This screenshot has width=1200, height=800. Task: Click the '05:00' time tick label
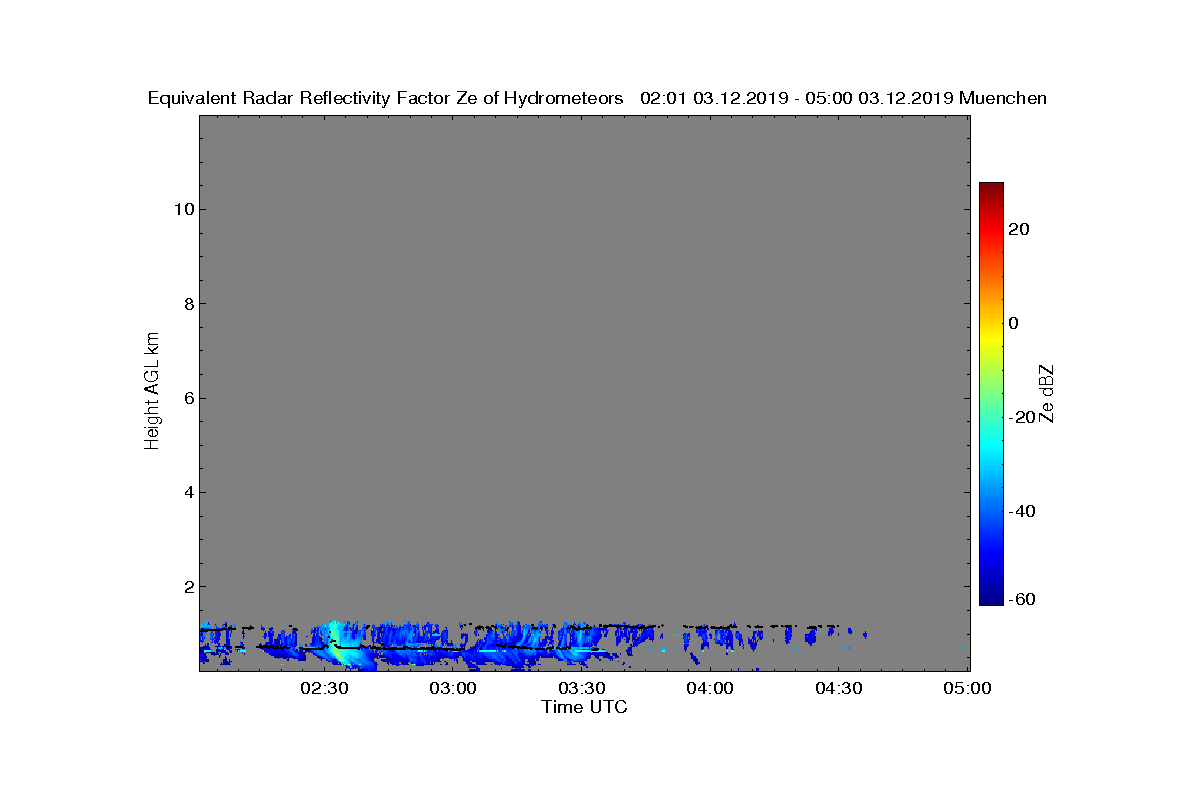pos(968,688)
